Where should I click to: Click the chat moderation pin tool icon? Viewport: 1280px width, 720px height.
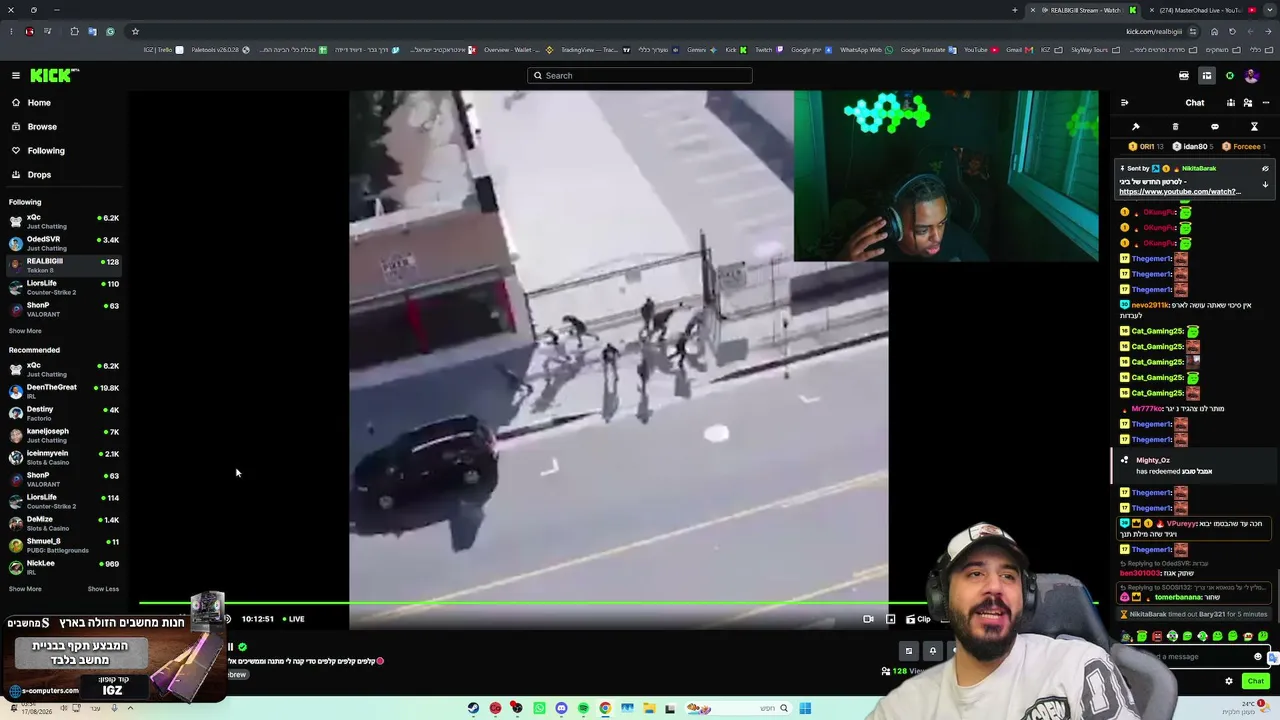pyautogui.click(x=1135, y=127)
